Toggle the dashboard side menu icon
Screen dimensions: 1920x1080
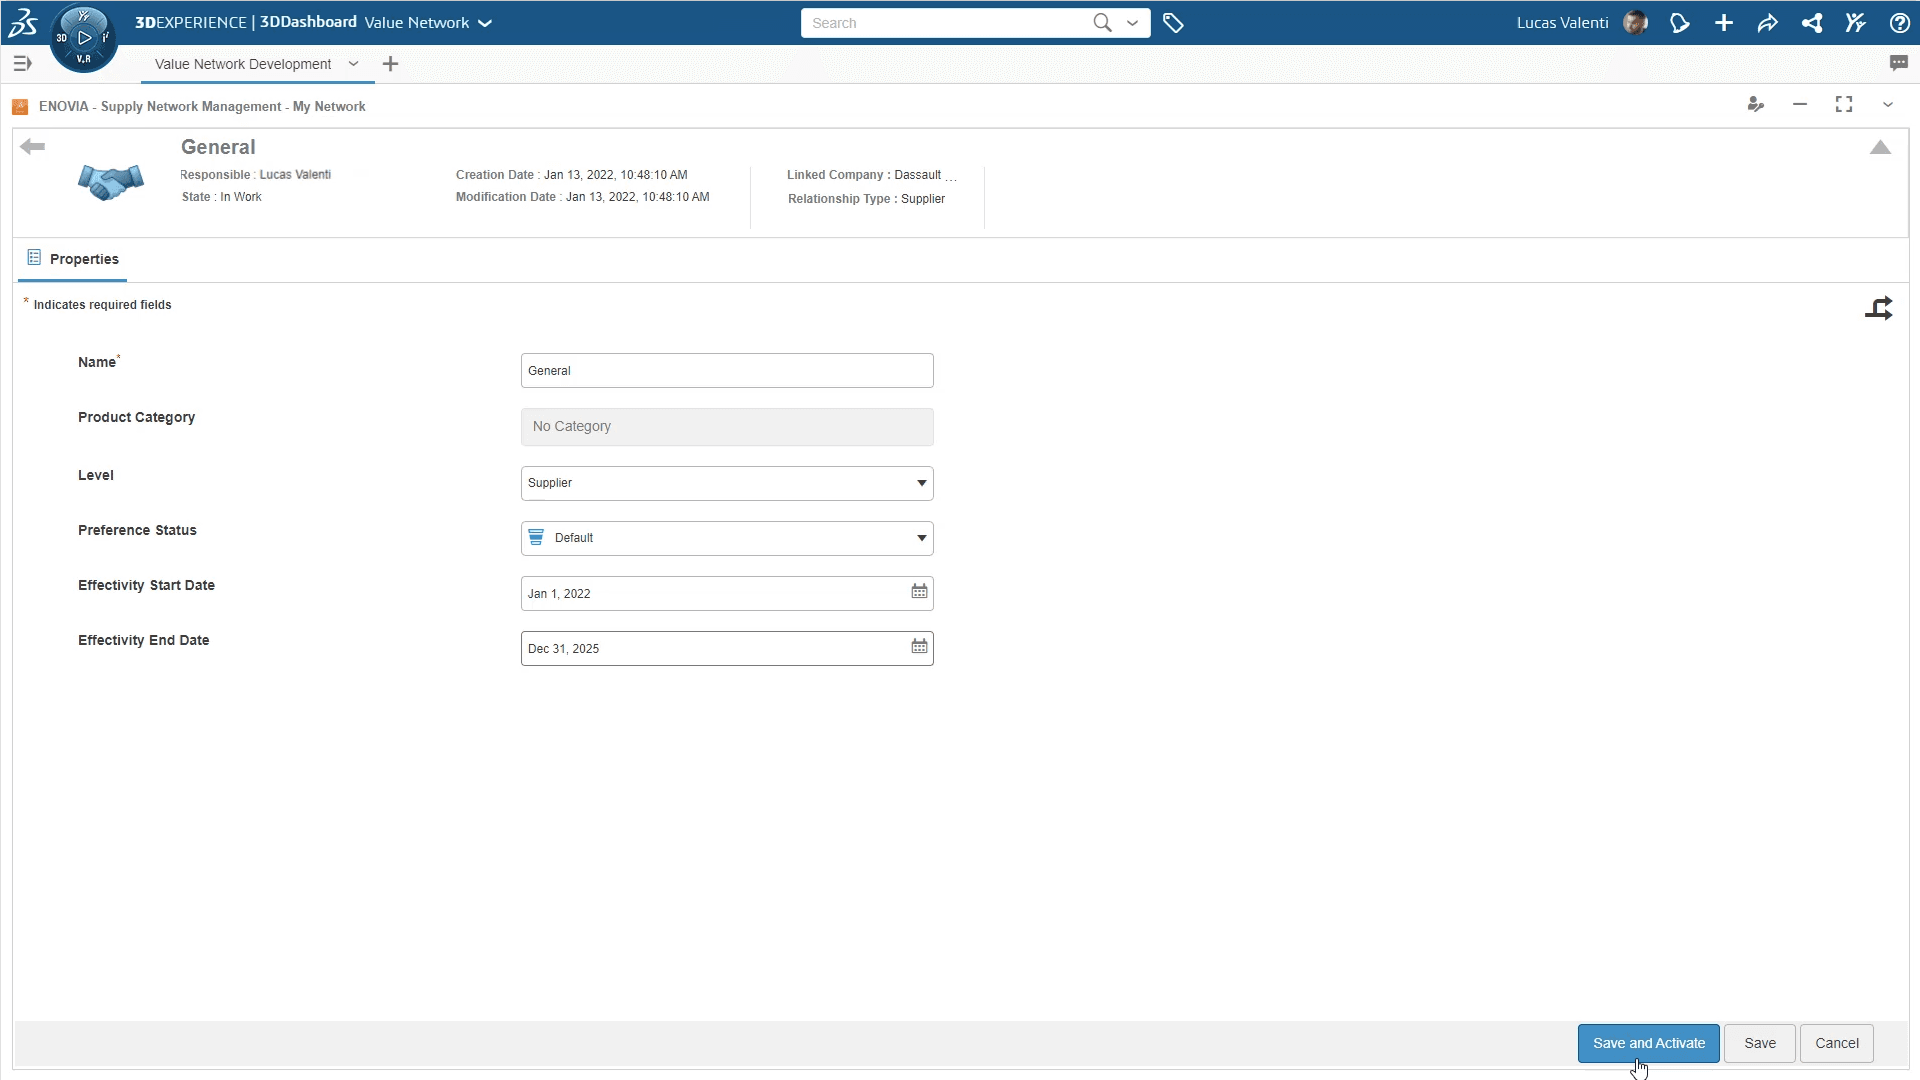click(22, 63)
